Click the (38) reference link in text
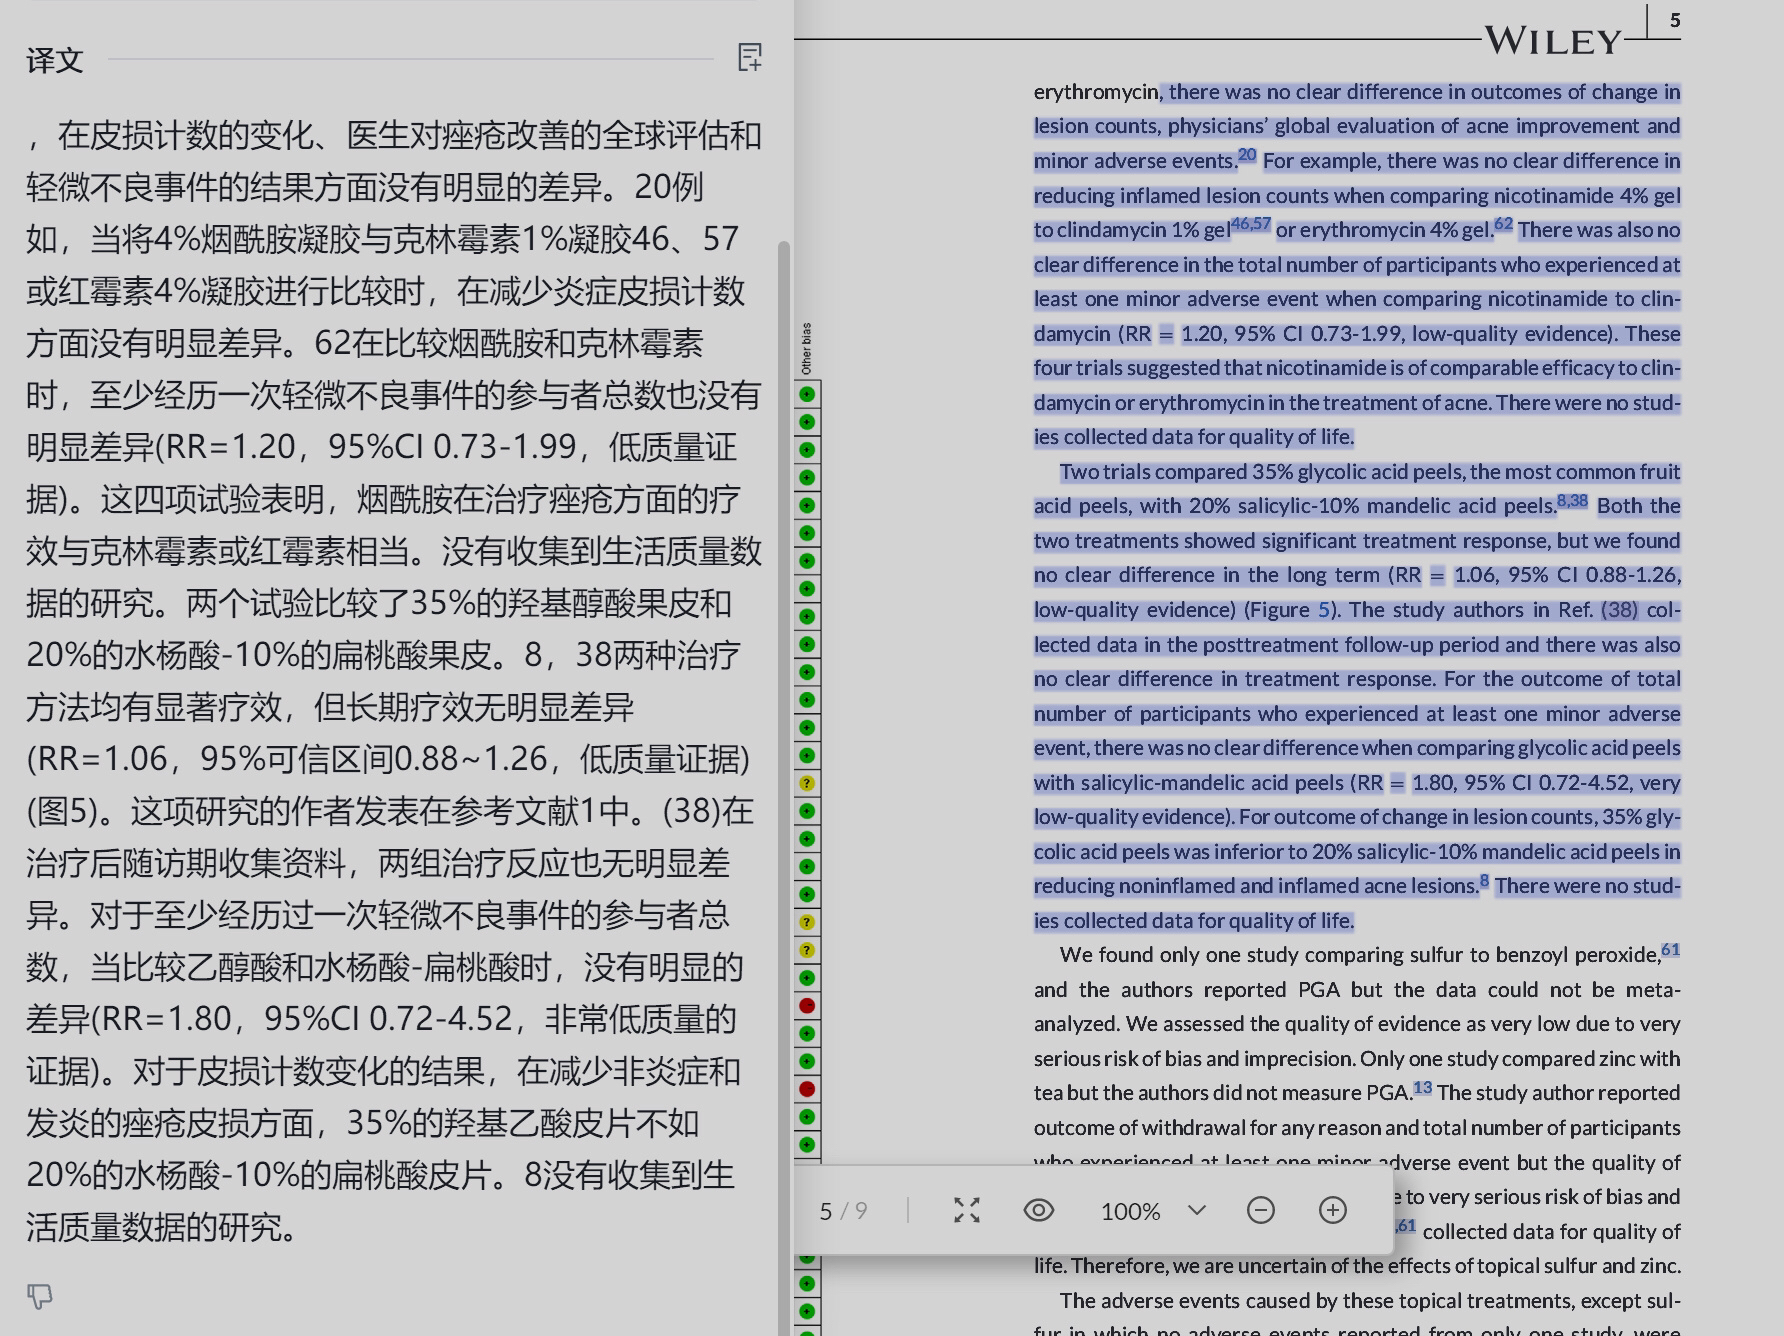Screen dimensions: 1784x1336 [1619, 610]
